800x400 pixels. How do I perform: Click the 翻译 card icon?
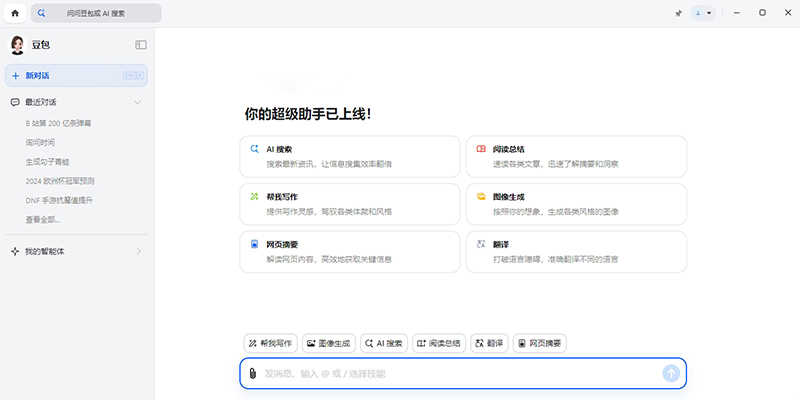coord(481,244)
